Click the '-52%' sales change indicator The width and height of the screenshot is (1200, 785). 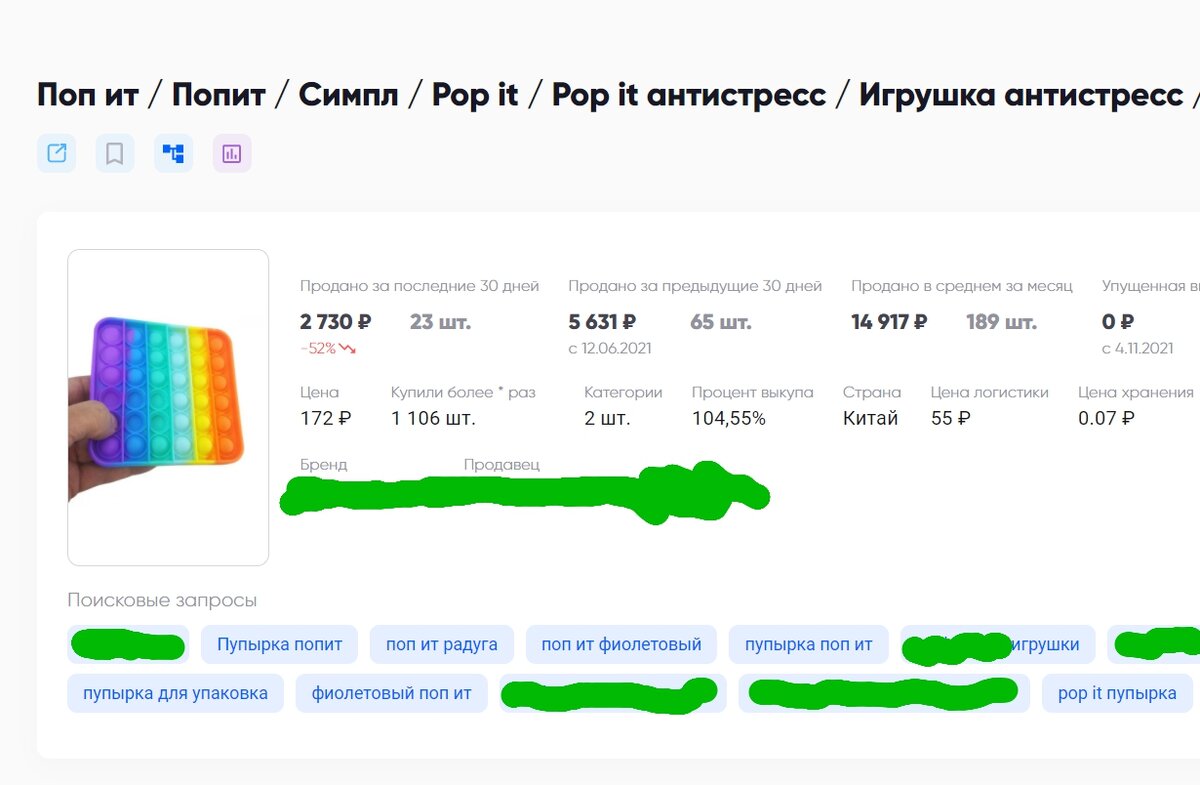tap(318, 349)
